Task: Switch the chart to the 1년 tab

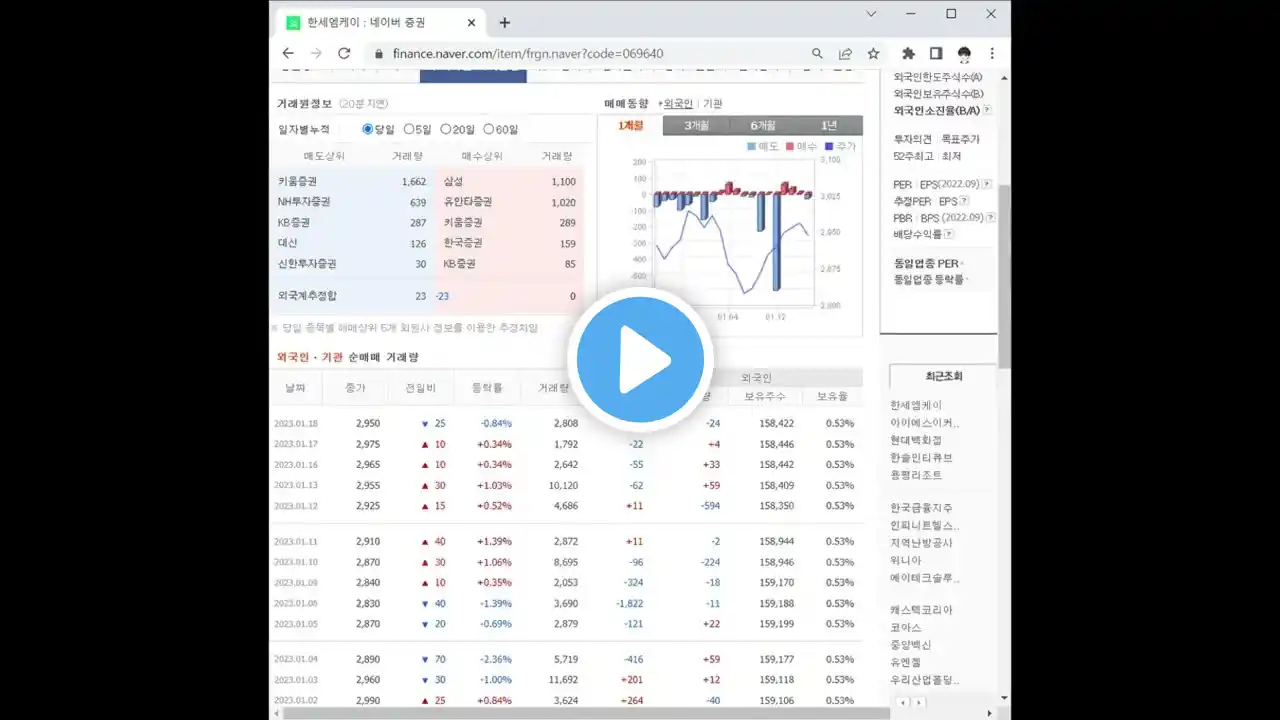Action: pos(829,125)
